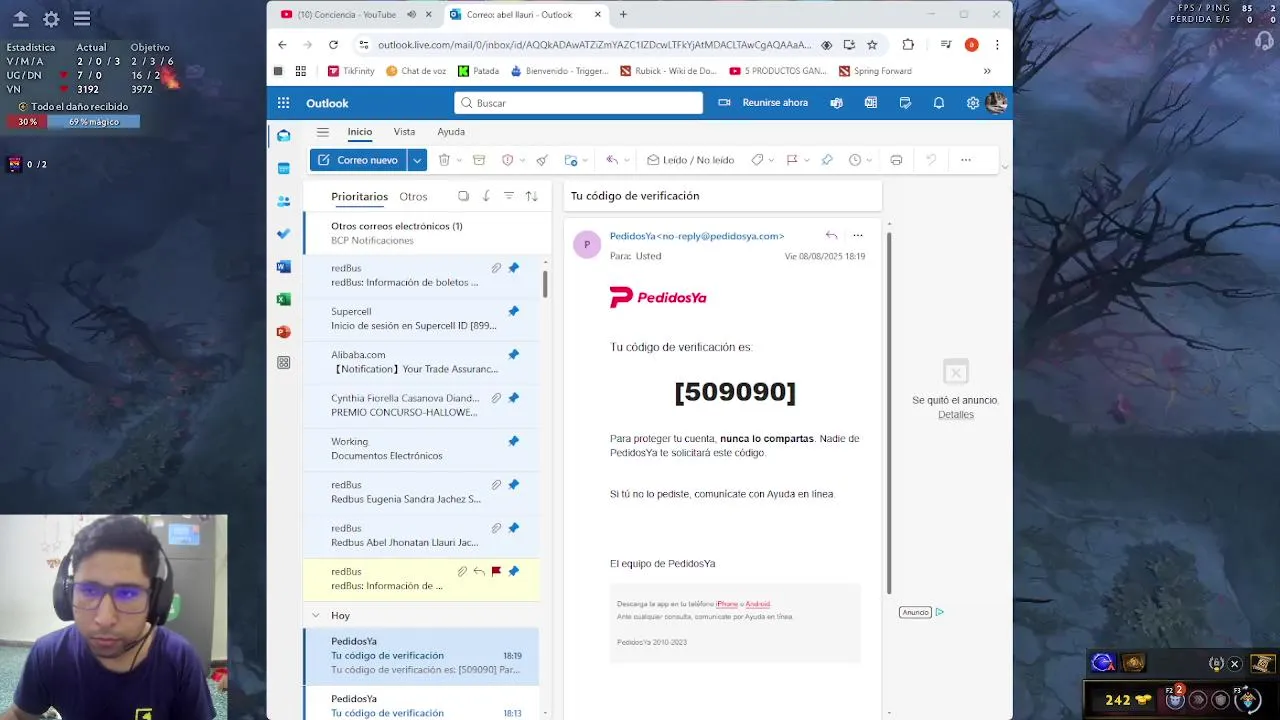Open the 18:13 PedidosYa email
Screen dimensions: 1280x720
pyautogui.click(x=421, y=704)
